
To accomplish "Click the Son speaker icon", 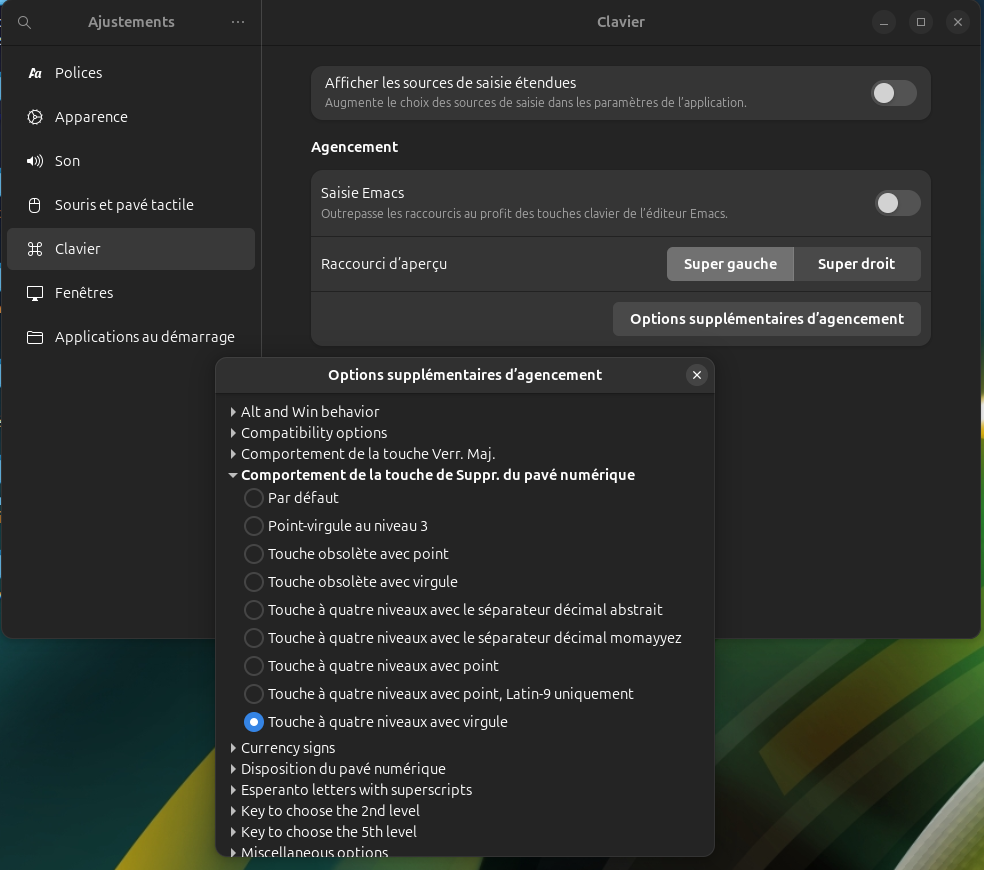I will click(x=35, y=161).
